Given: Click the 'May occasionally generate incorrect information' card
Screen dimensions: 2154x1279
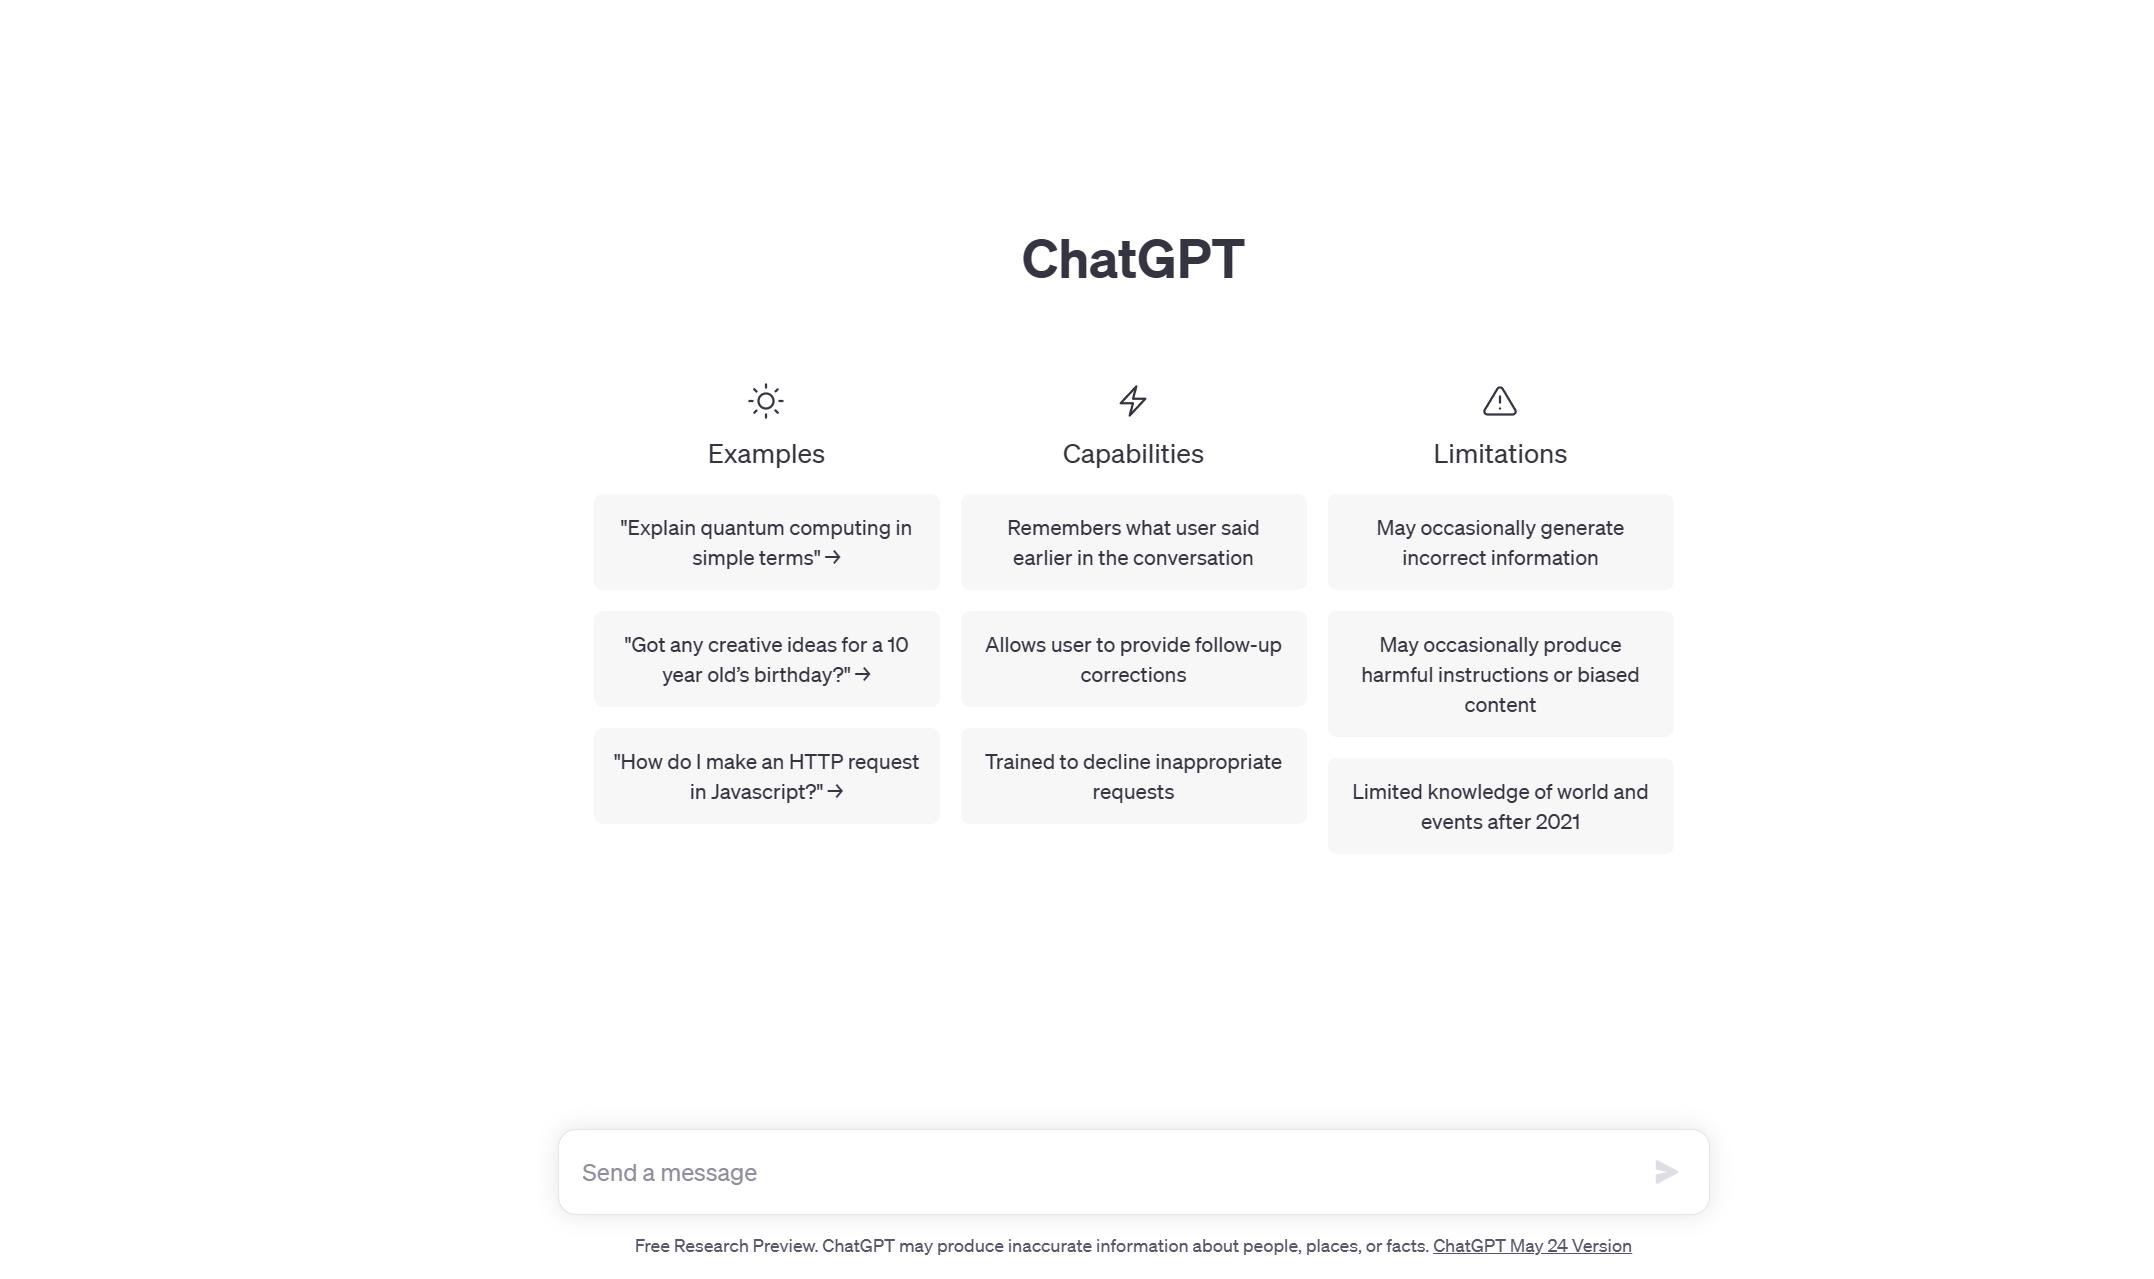Looking at the screenshot, I should [x=1499, y=542].
